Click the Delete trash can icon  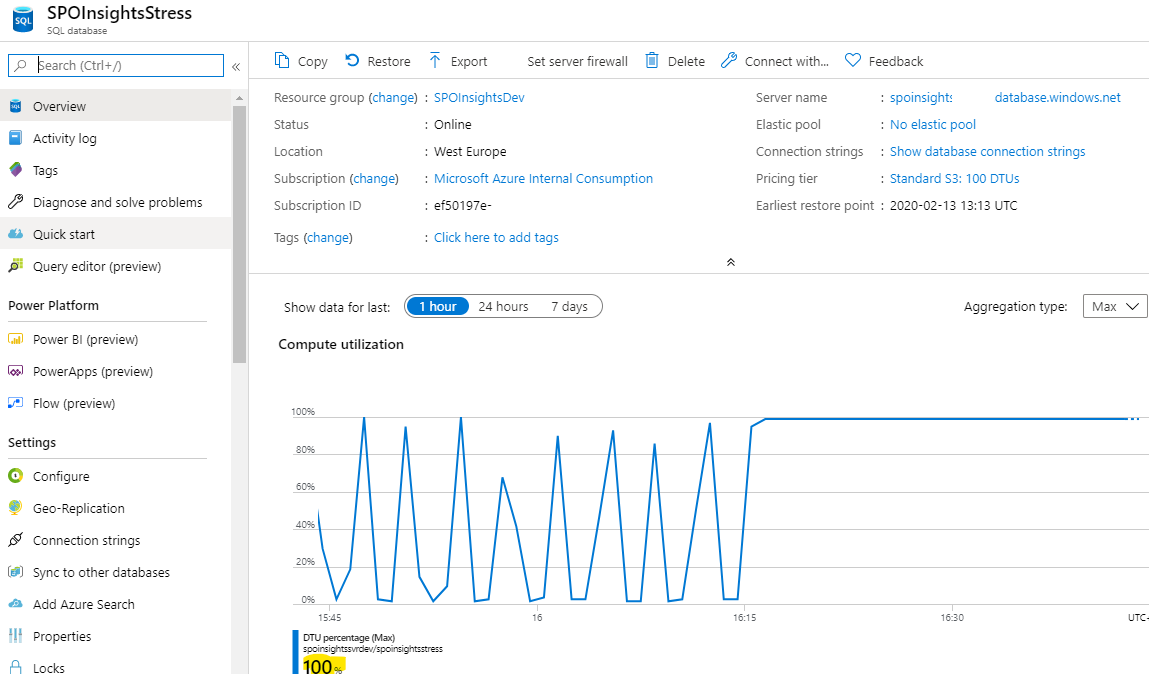click(651, 60)
